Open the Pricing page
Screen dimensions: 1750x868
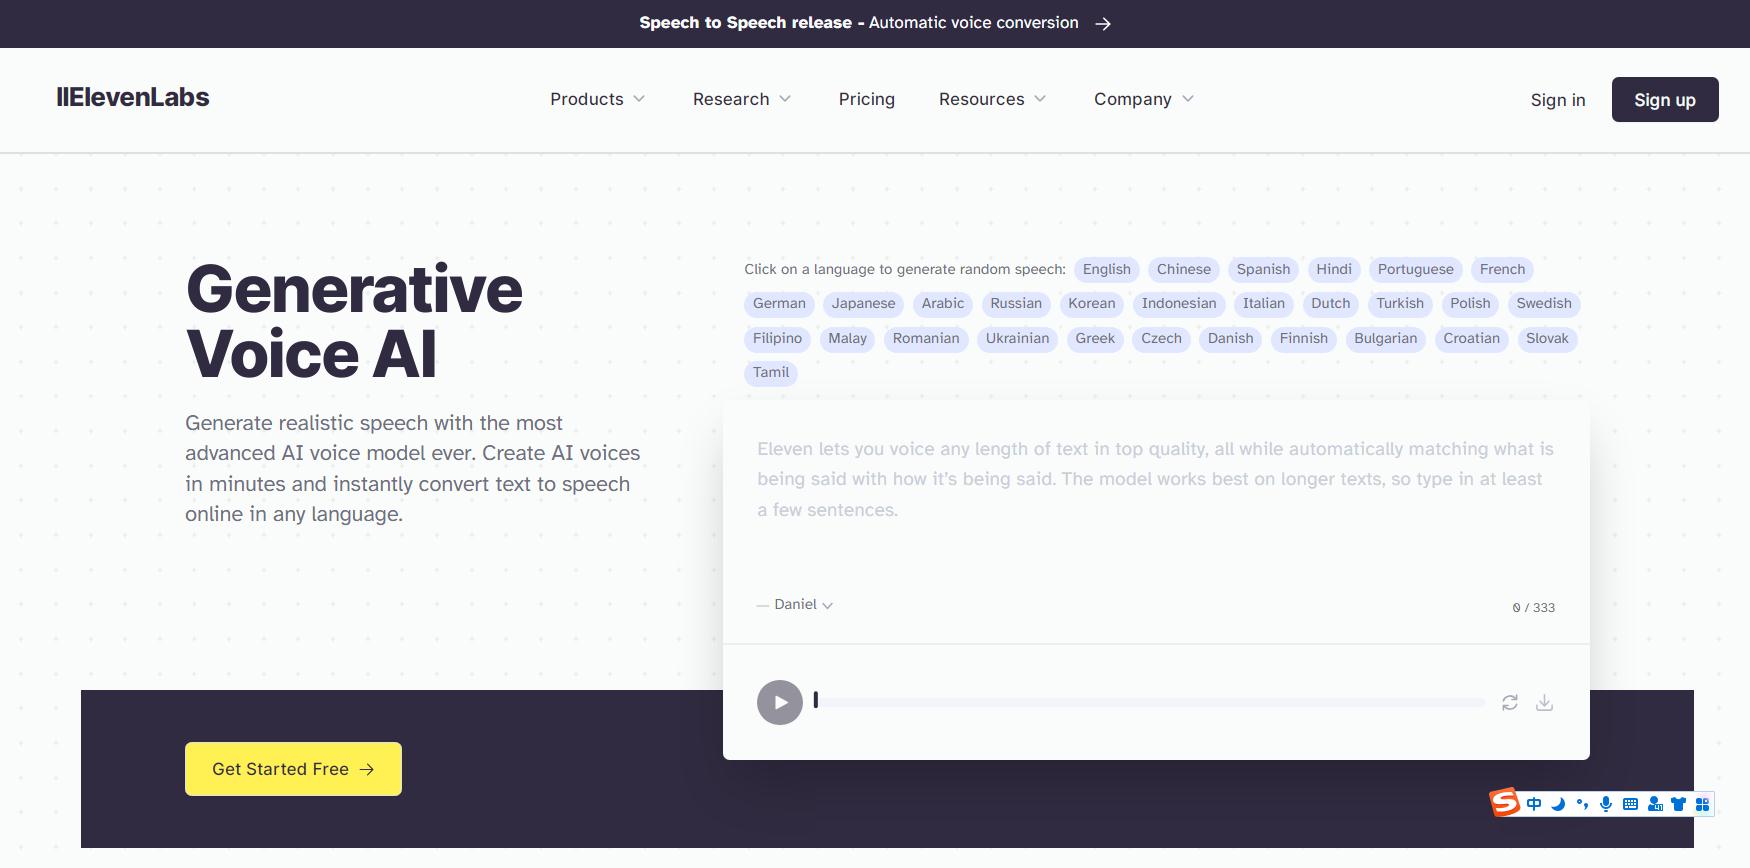pyautogui.click(x=867, y=99)
